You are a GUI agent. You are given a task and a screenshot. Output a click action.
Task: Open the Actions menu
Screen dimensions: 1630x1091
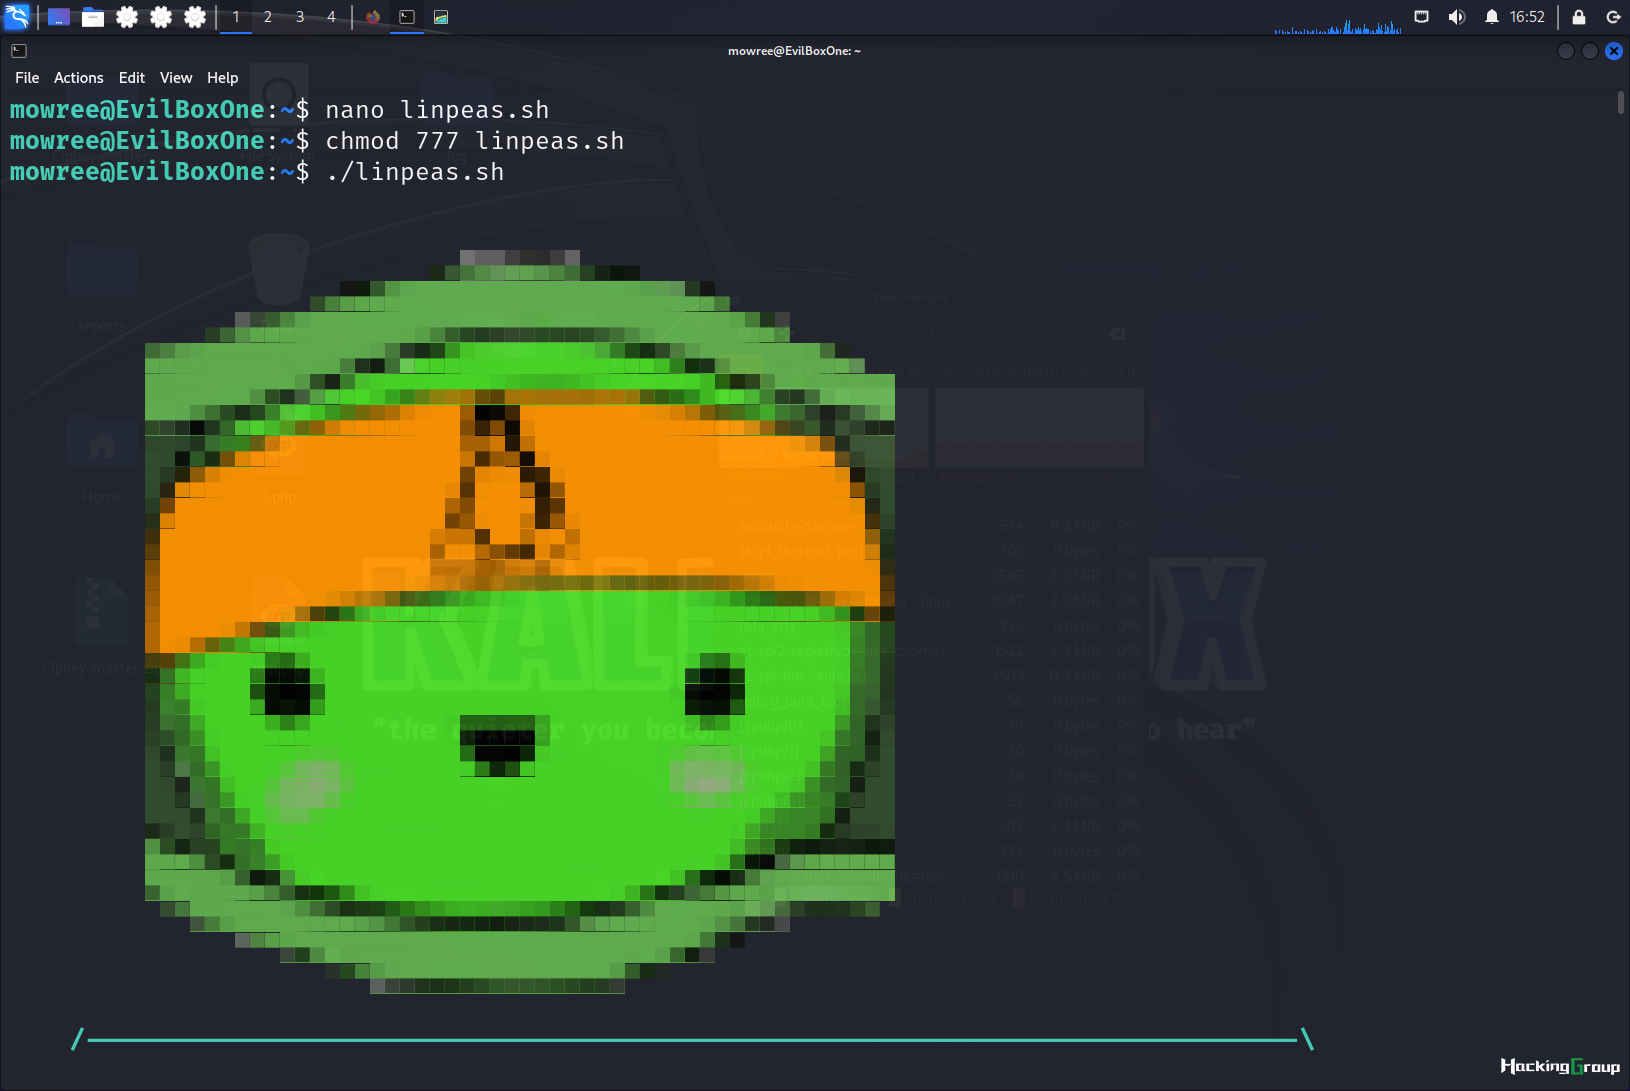pos(79,78)
